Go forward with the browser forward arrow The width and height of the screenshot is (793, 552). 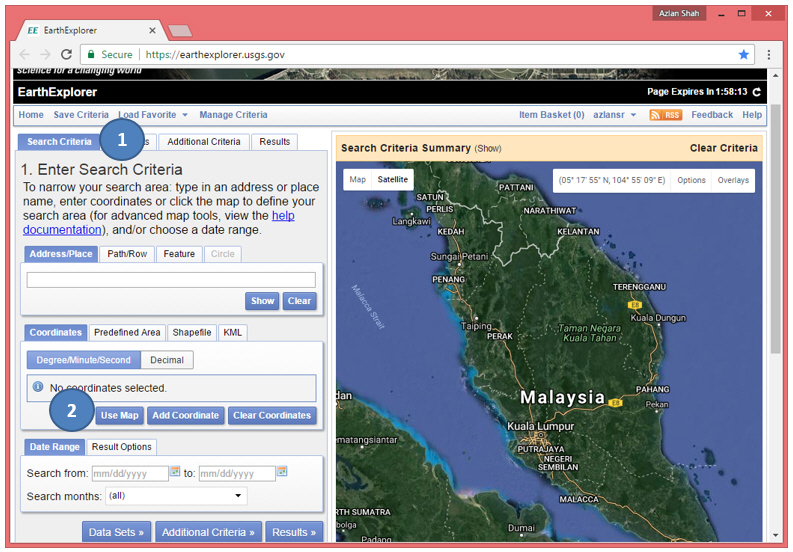(x=45, y=54)
